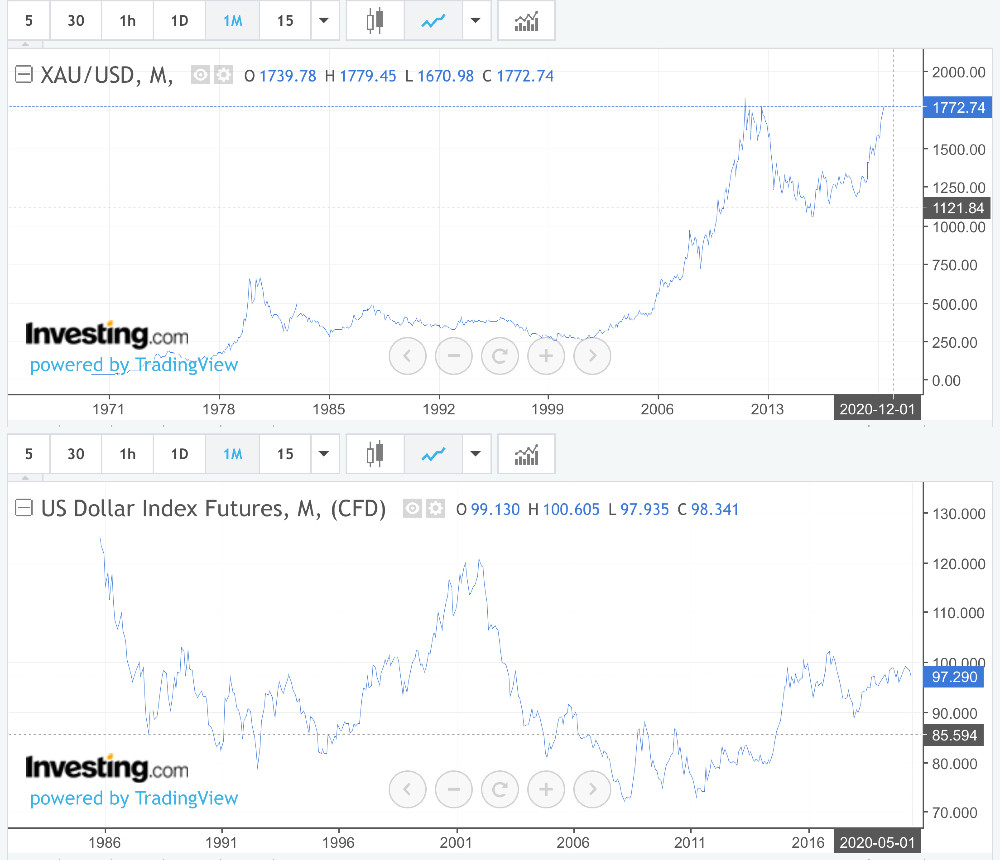Click the 1772.74 price label on gold axis

957,107
